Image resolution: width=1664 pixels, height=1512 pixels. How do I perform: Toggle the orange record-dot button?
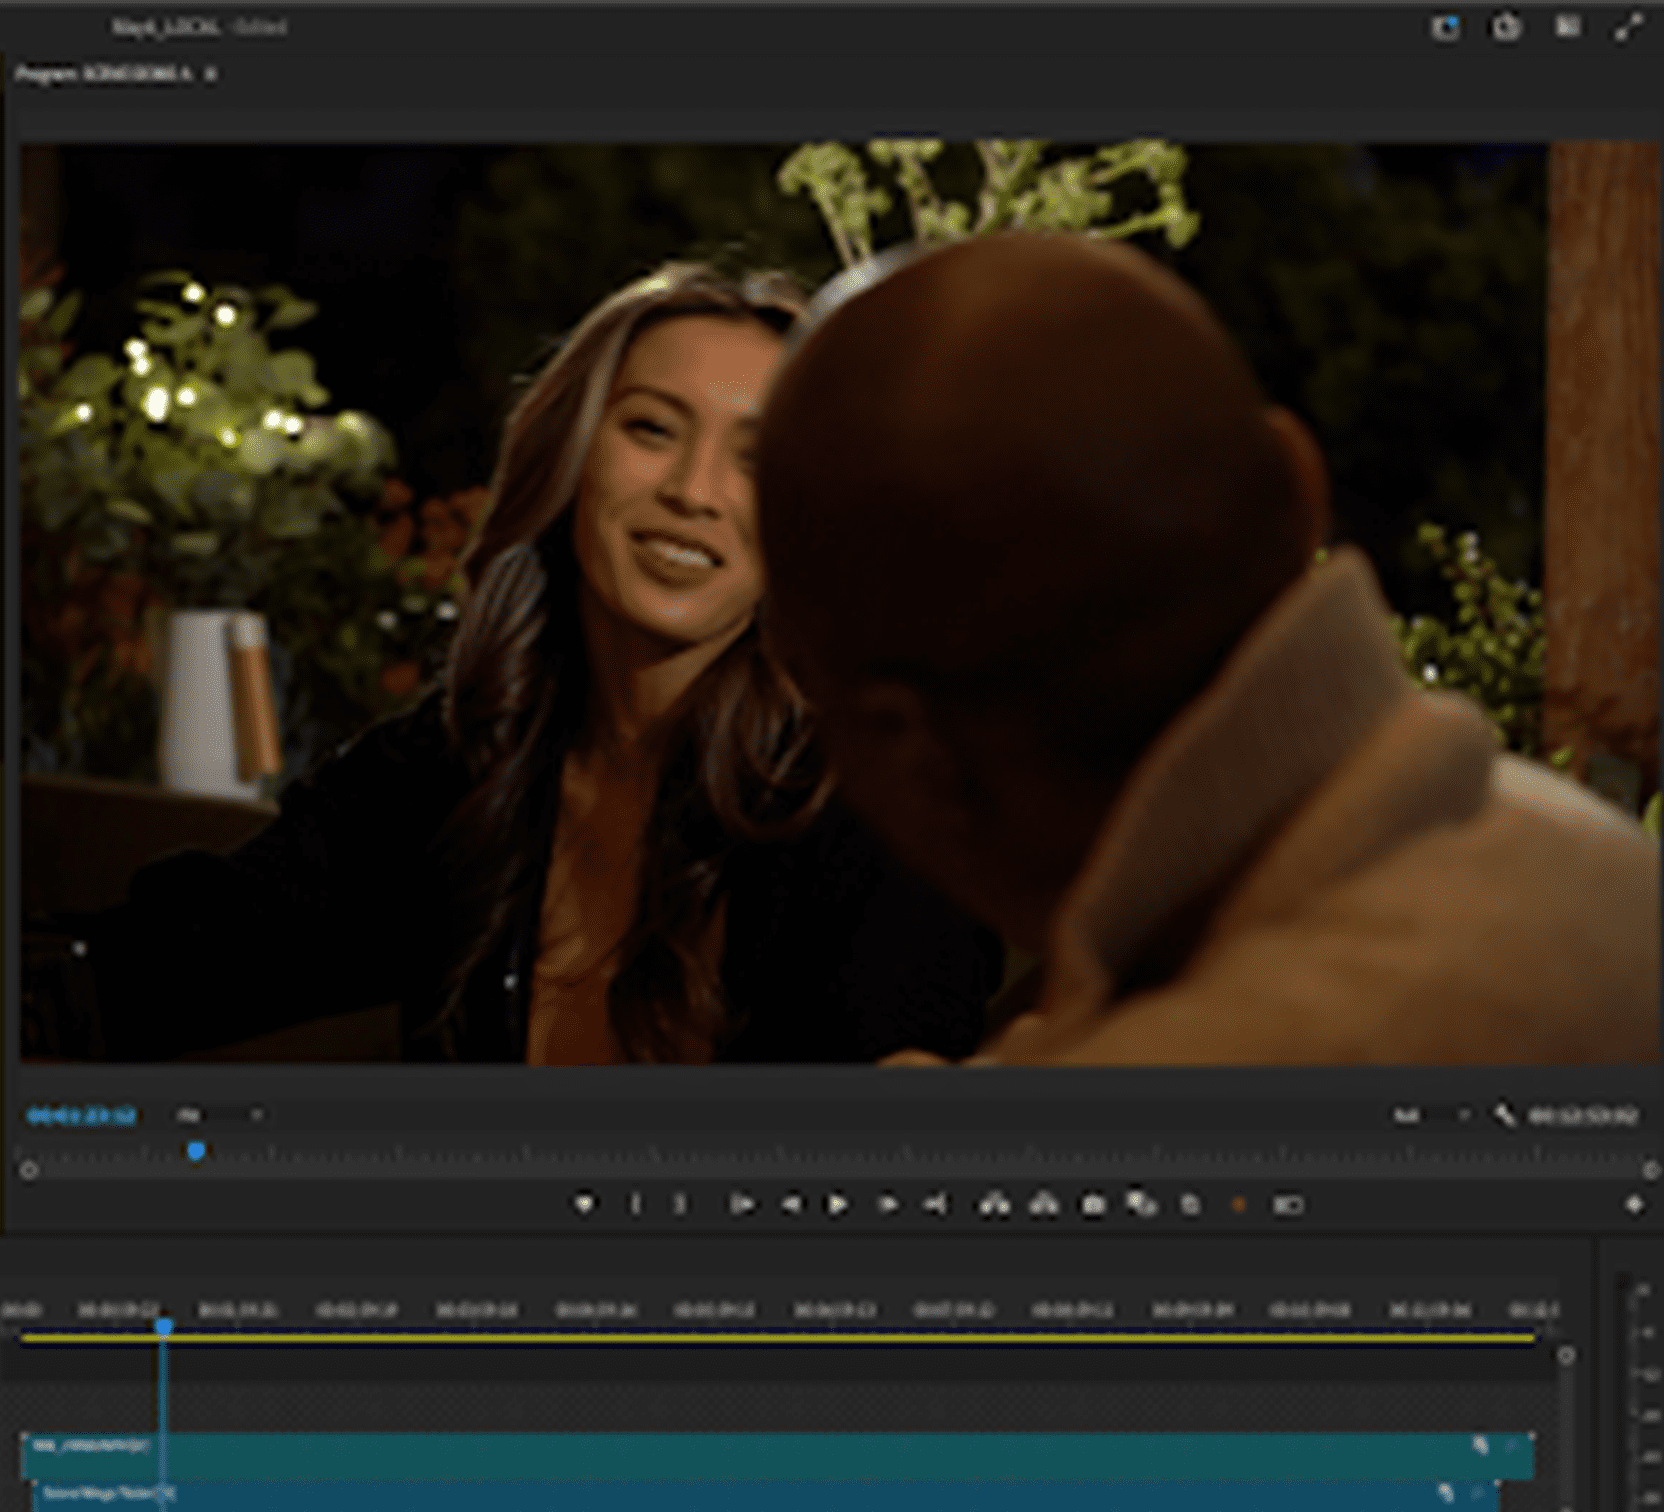pyautogui.click(x=1238, y=1204)
